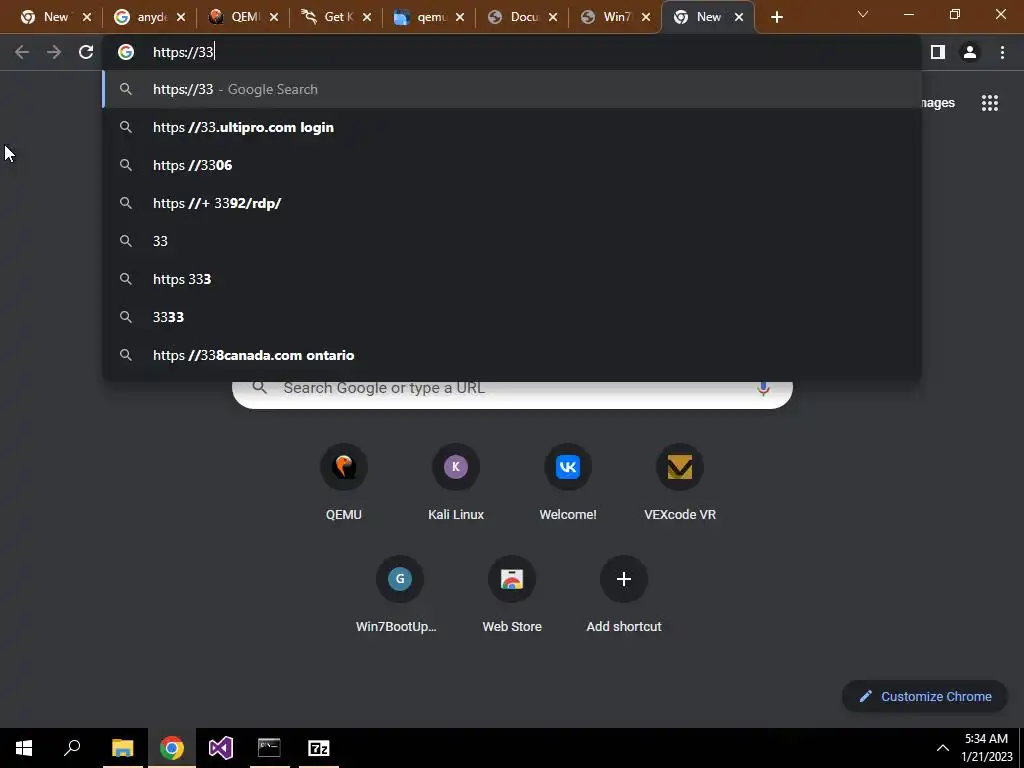Select the '338canada.com ontario' suggestion

coord(512,355)
